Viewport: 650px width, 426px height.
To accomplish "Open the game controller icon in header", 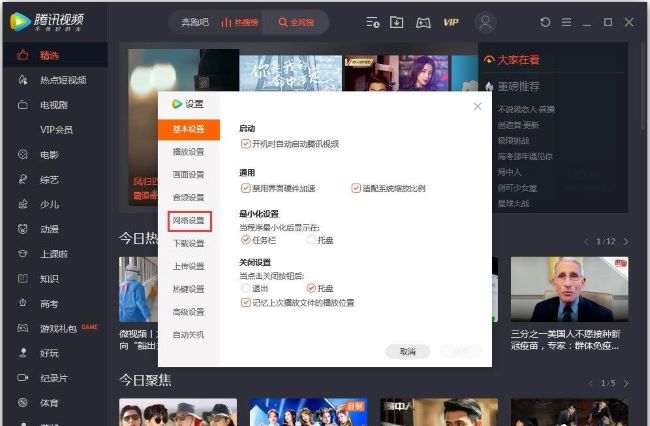I will coord(423,21).
